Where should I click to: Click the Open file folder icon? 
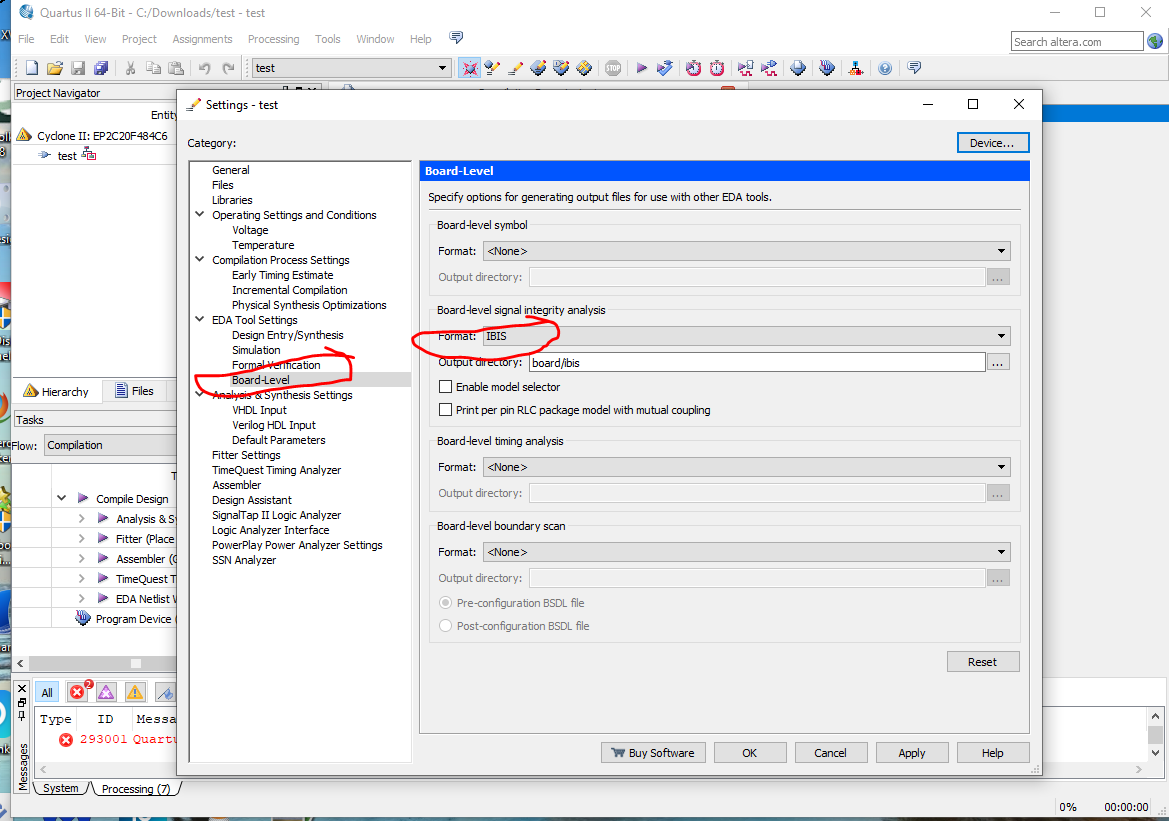pos(55,68)
